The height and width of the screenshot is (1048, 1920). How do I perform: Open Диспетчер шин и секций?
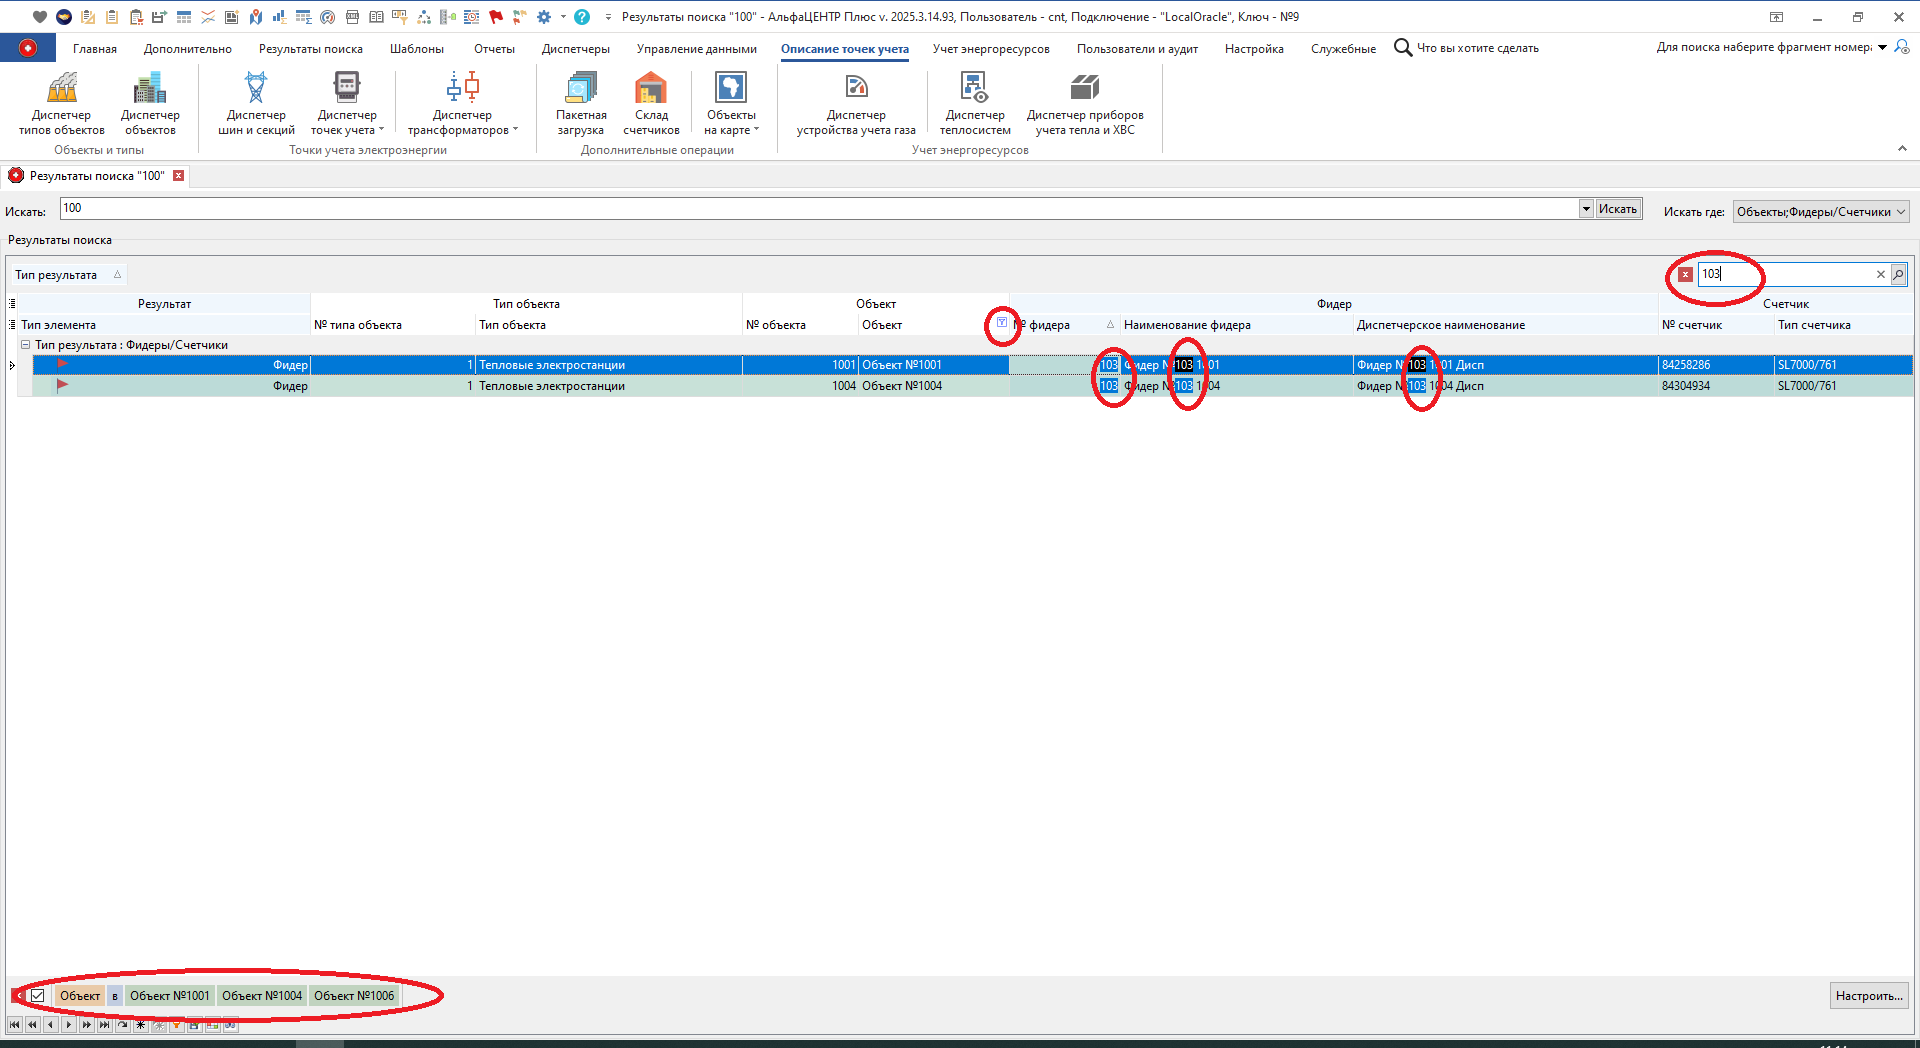click(256, 104)
